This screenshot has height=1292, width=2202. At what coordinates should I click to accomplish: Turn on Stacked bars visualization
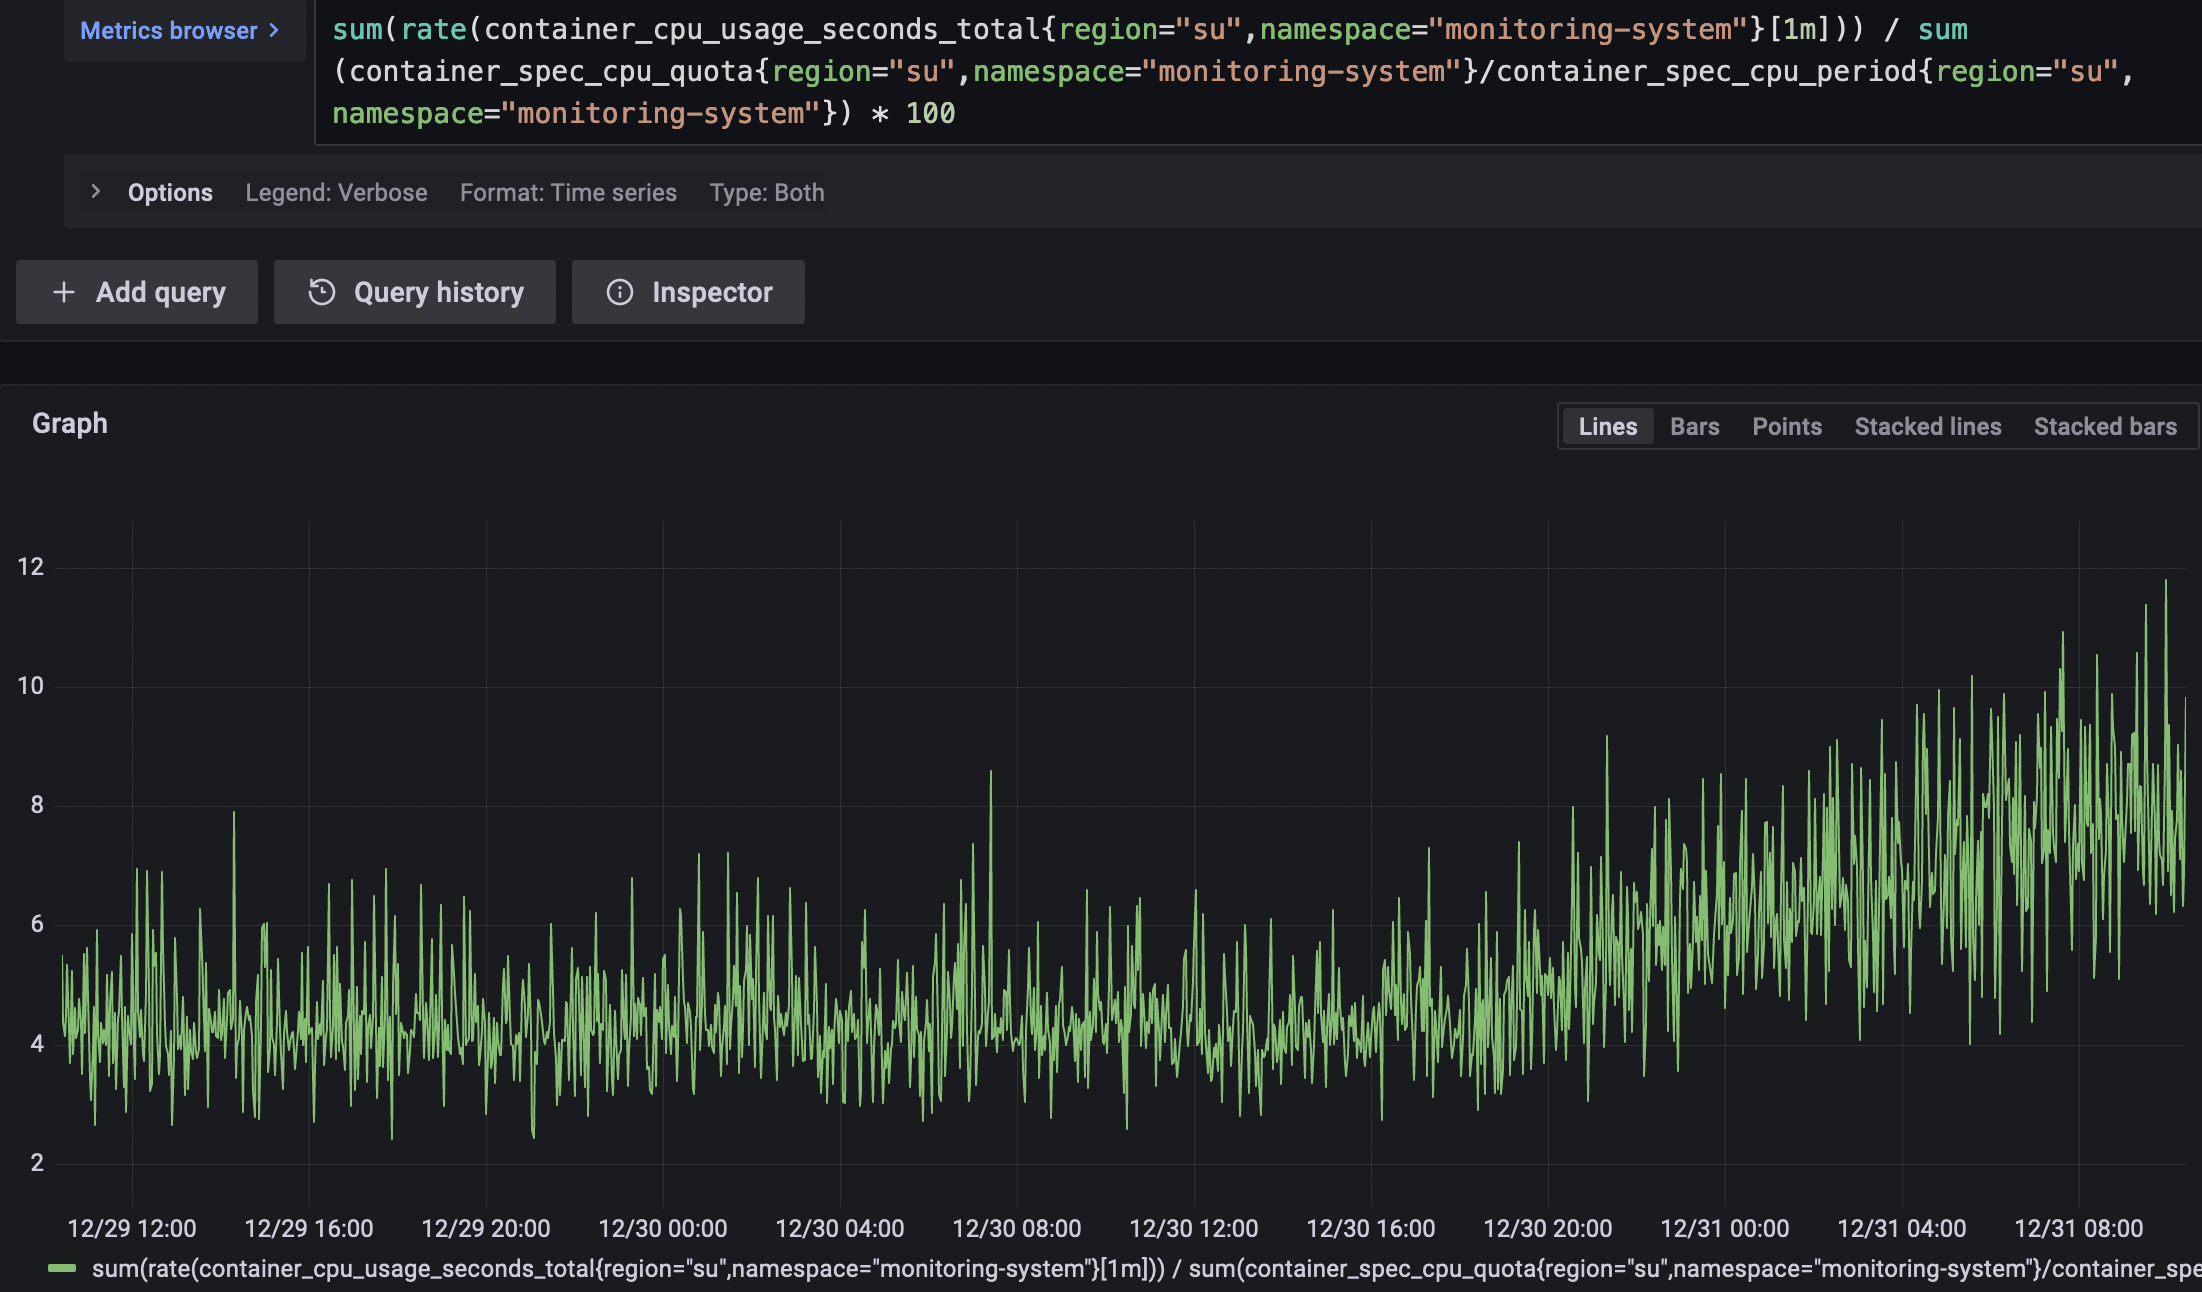2105,425
